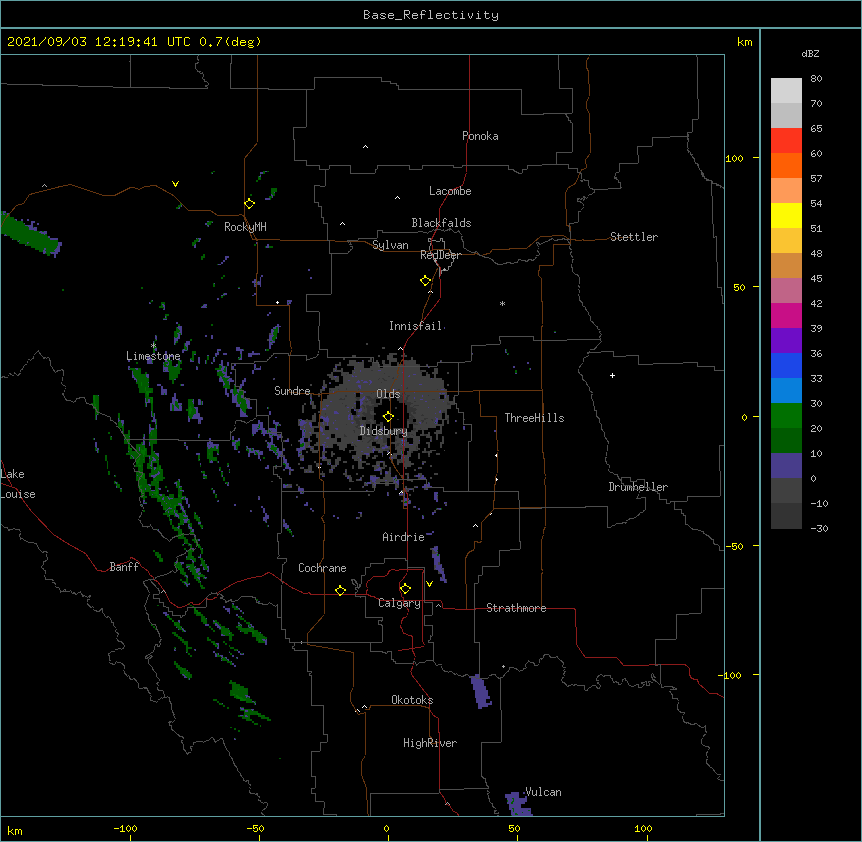Click the HighRiver label
Screen dimensions: 862x842
430,743
